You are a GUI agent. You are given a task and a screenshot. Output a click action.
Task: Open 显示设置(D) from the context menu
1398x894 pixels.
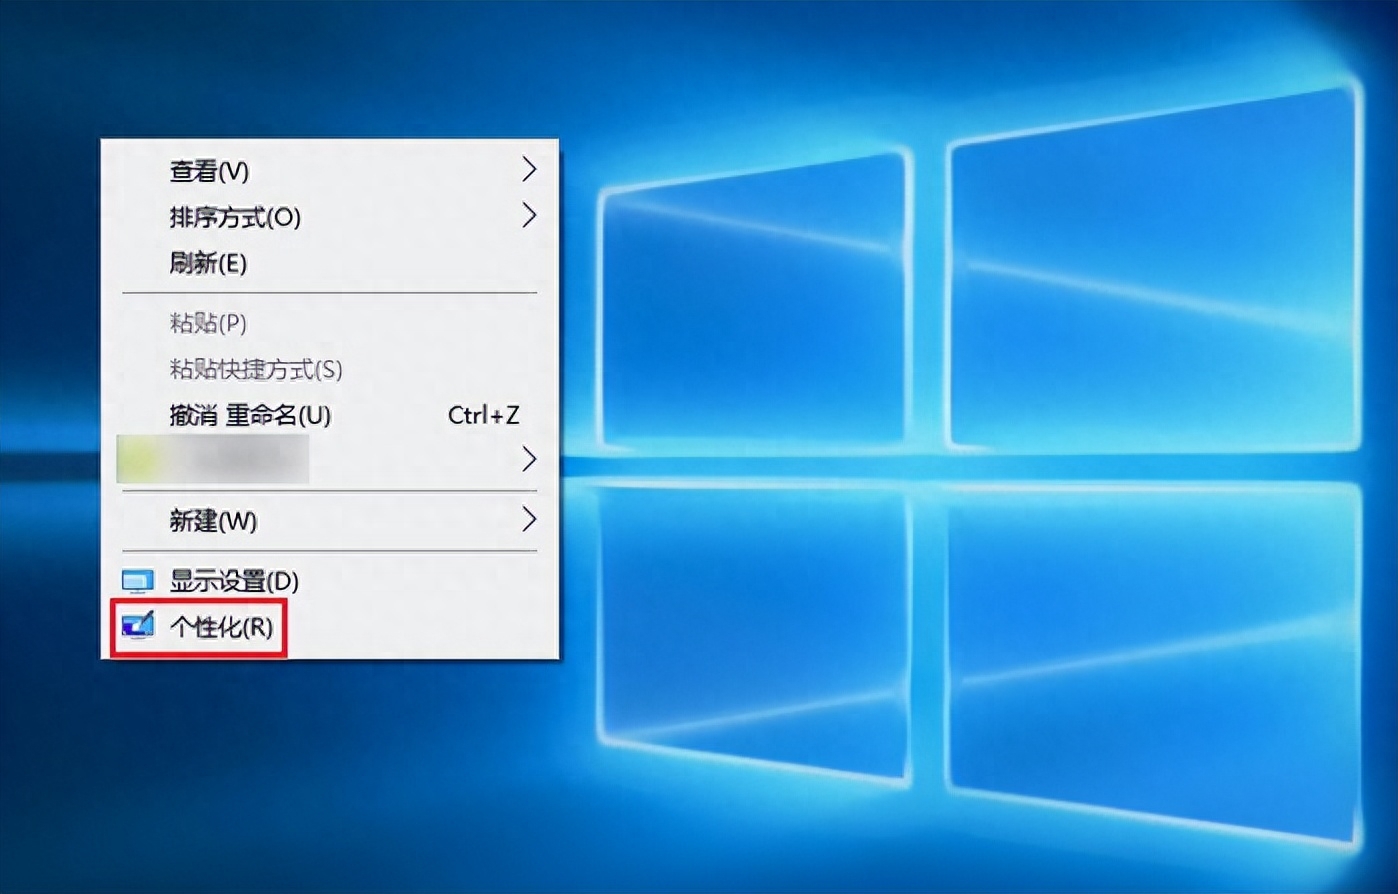(x=234, y=581)
